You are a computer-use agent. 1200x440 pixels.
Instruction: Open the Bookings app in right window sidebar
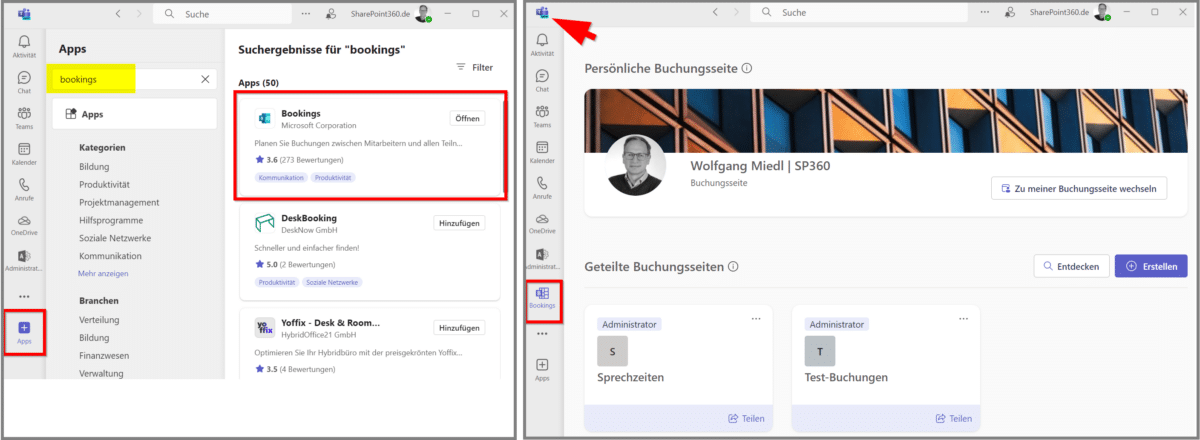(x=542, y=299)
